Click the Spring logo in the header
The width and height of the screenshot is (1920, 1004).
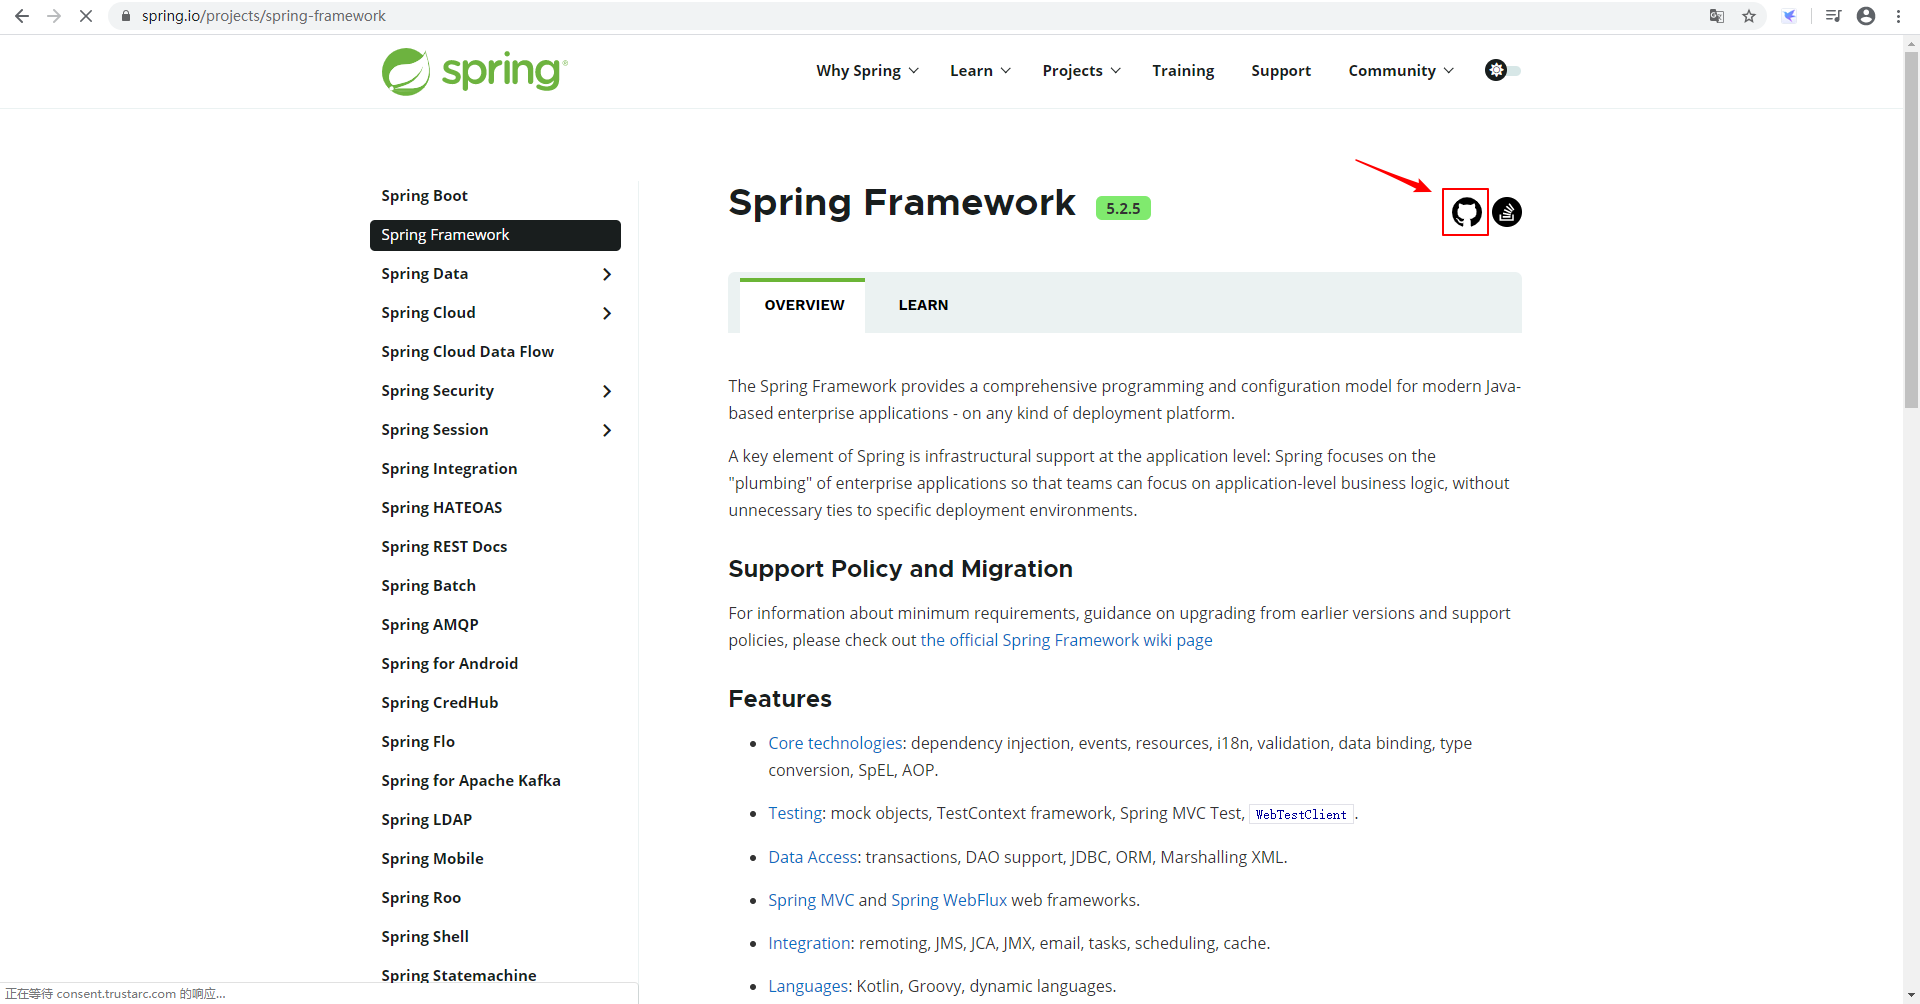[x=472, y=70]
